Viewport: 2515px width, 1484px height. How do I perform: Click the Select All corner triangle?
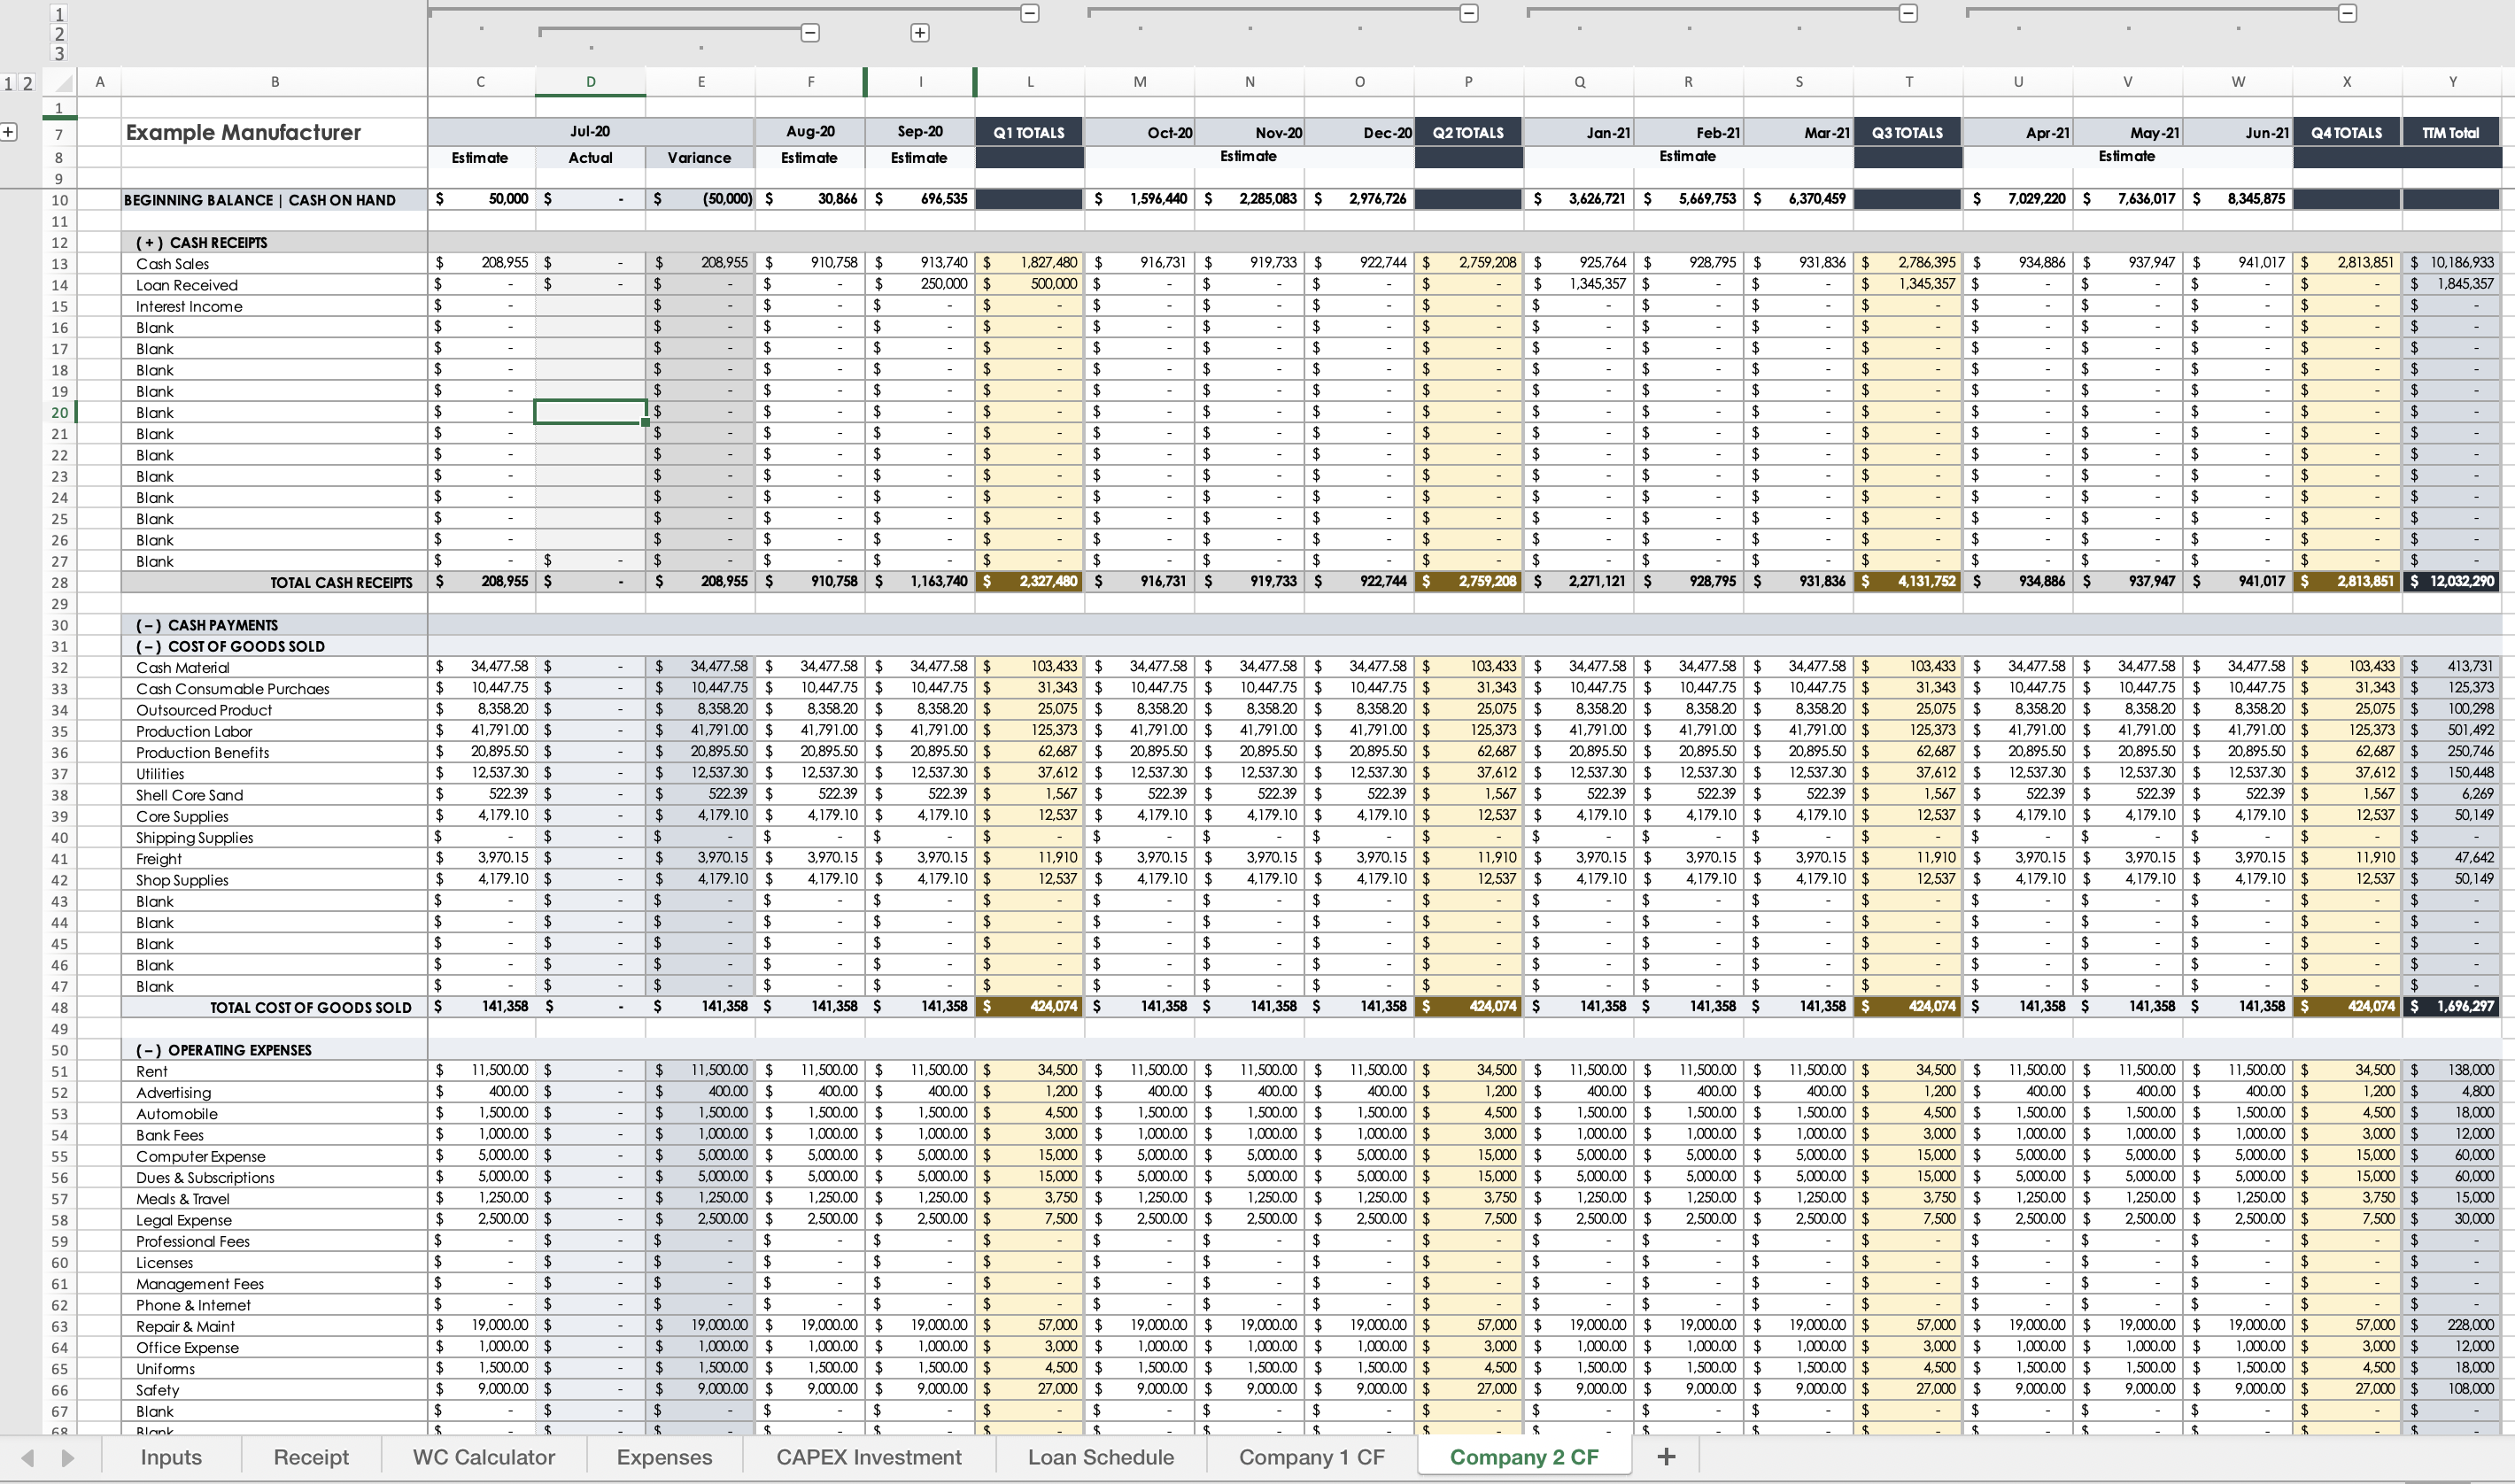(x=62, y=83)
